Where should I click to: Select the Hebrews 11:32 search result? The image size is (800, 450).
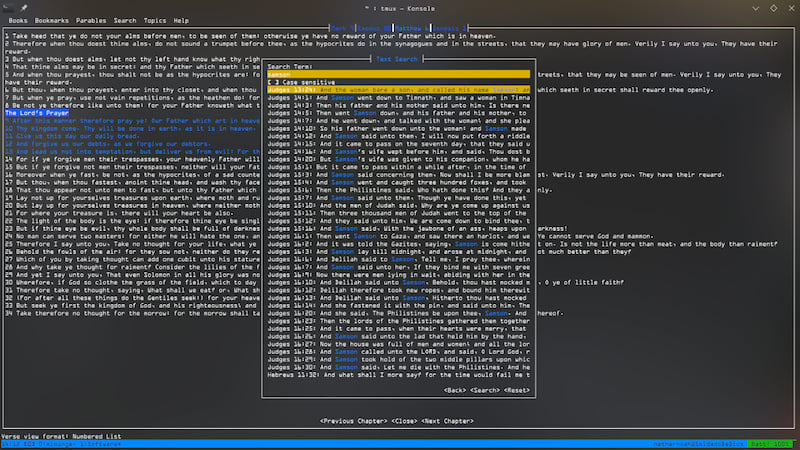398,375
